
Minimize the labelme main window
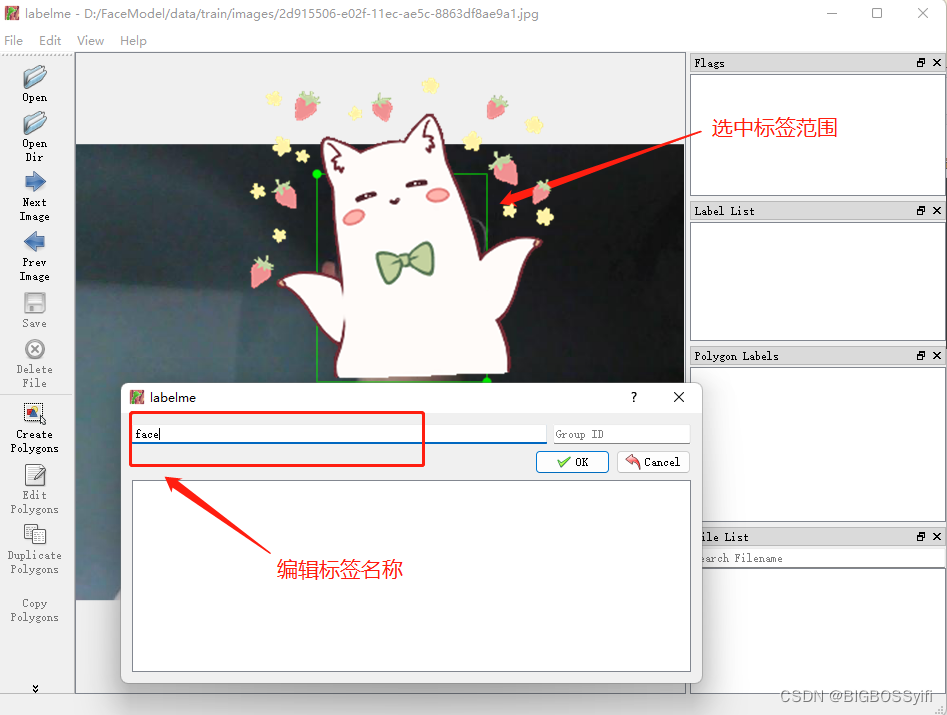832,13
